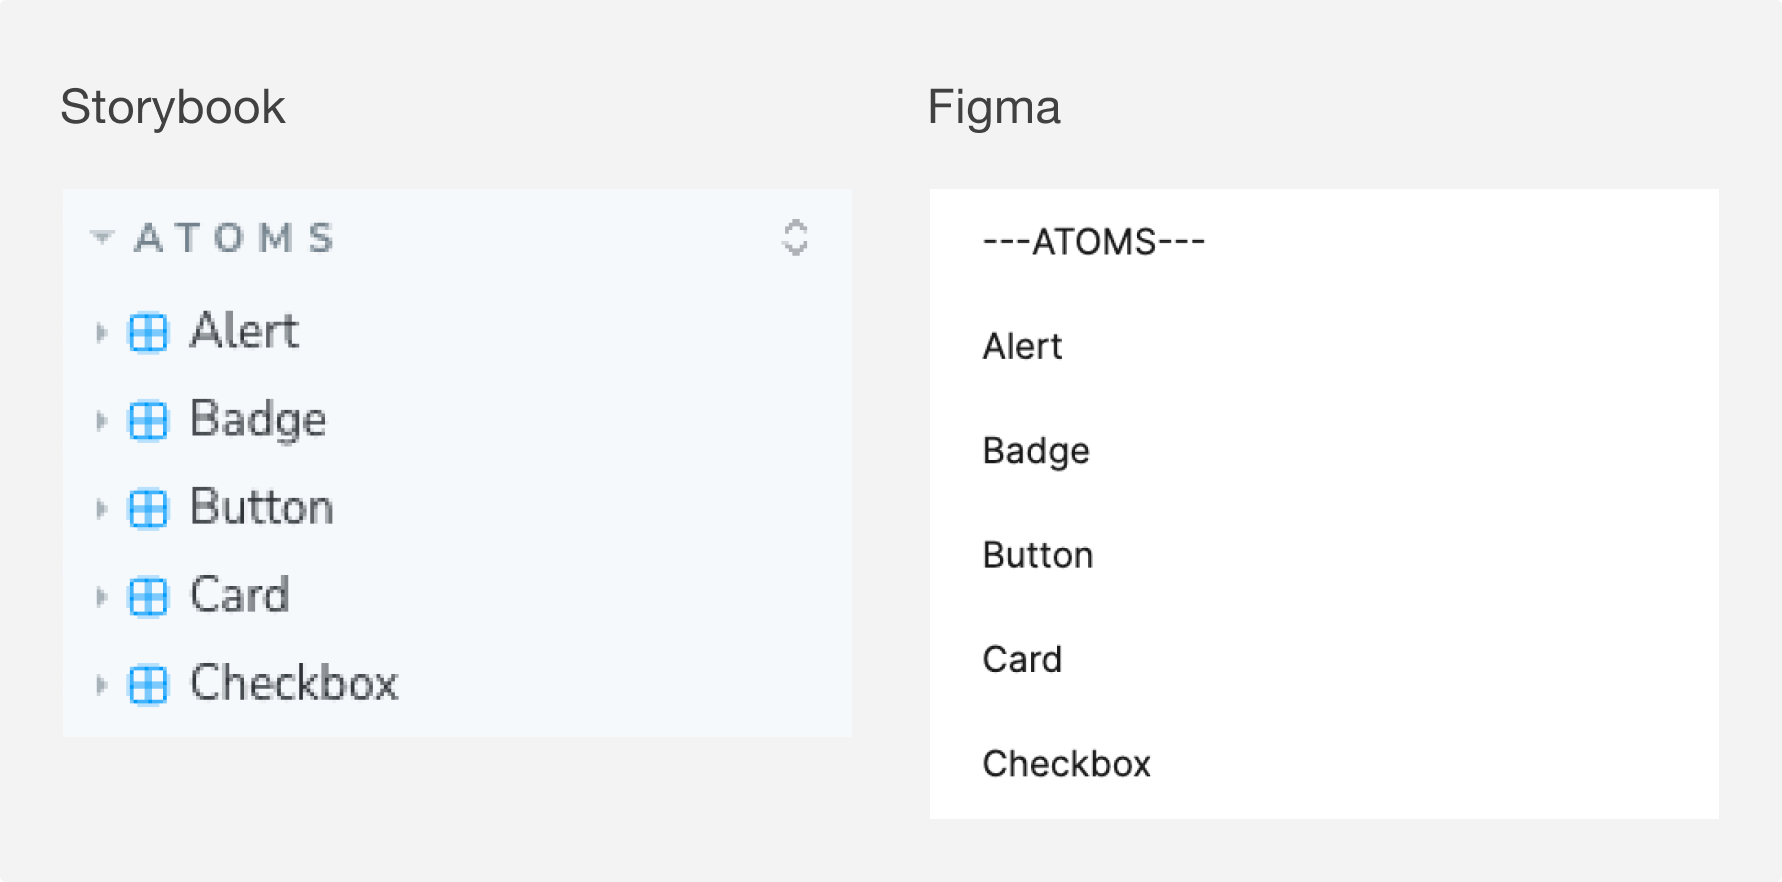Open the Button page in Figma list

1038,555
